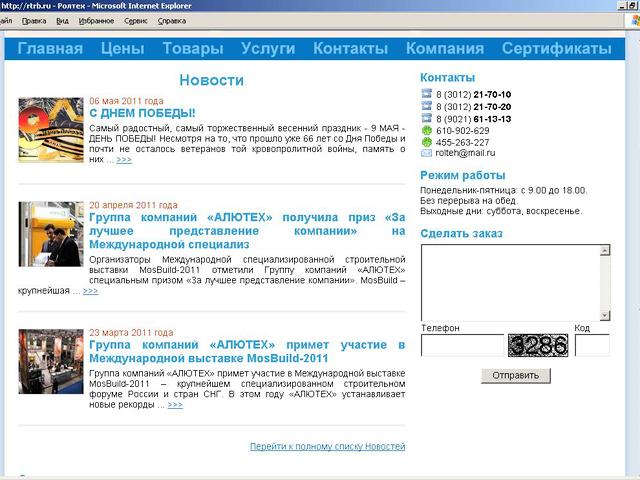
Task: Click the phone icon beside 61-13-13
Action: (427, 118)
